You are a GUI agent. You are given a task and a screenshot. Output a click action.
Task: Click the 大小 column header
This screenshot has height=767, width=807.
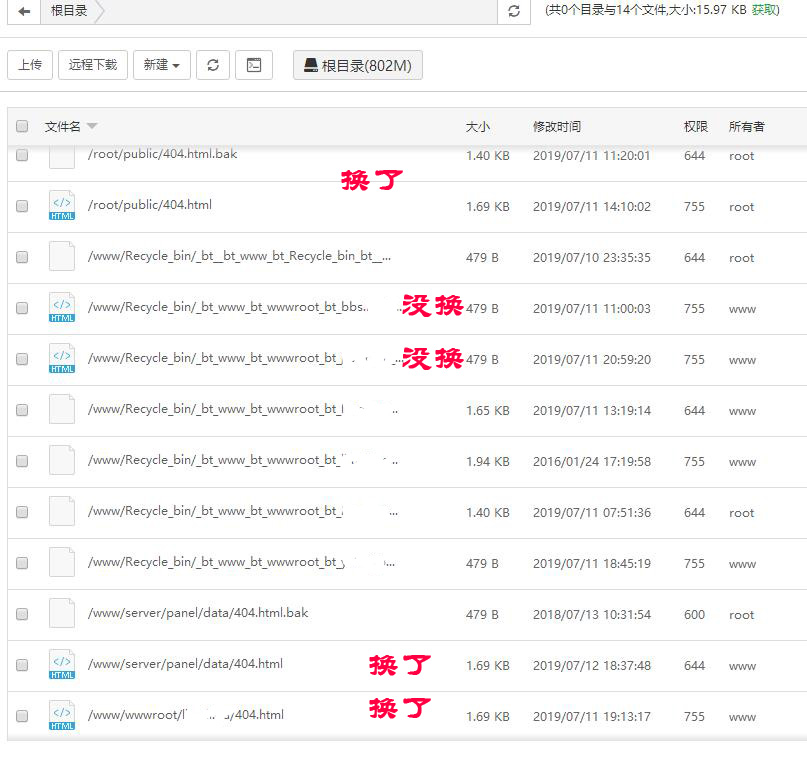(x=477, y=127)
